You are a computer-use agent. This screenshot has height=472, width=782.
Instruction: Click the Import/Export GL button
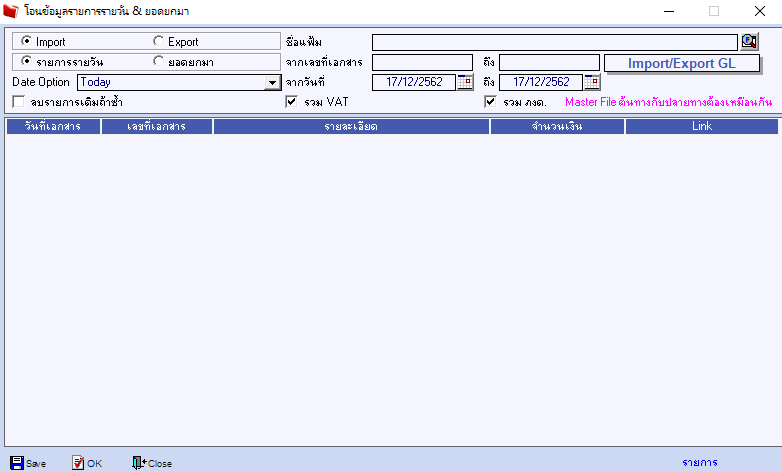pos(682,63)
